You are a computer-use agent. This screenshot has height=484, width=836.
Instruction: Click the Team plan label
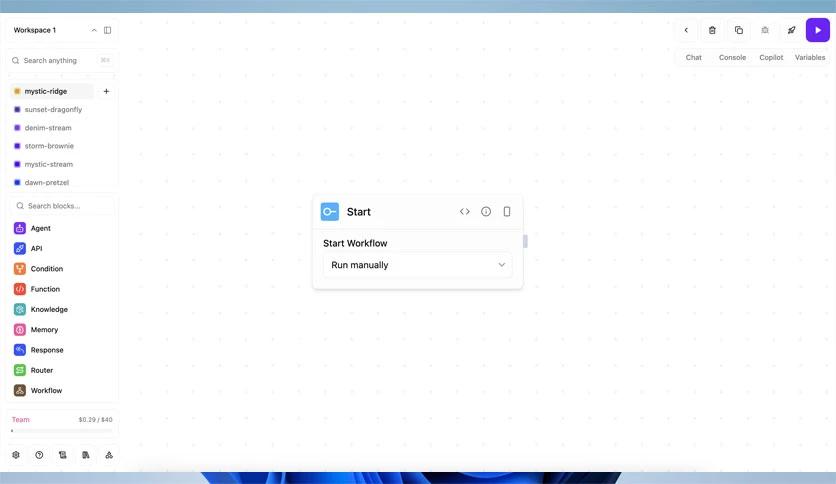[x=21, y=420]
